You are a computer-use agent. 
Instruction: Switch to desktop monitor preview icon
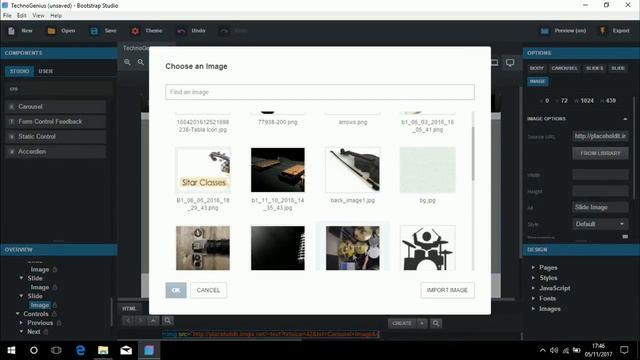click(510, 62)
